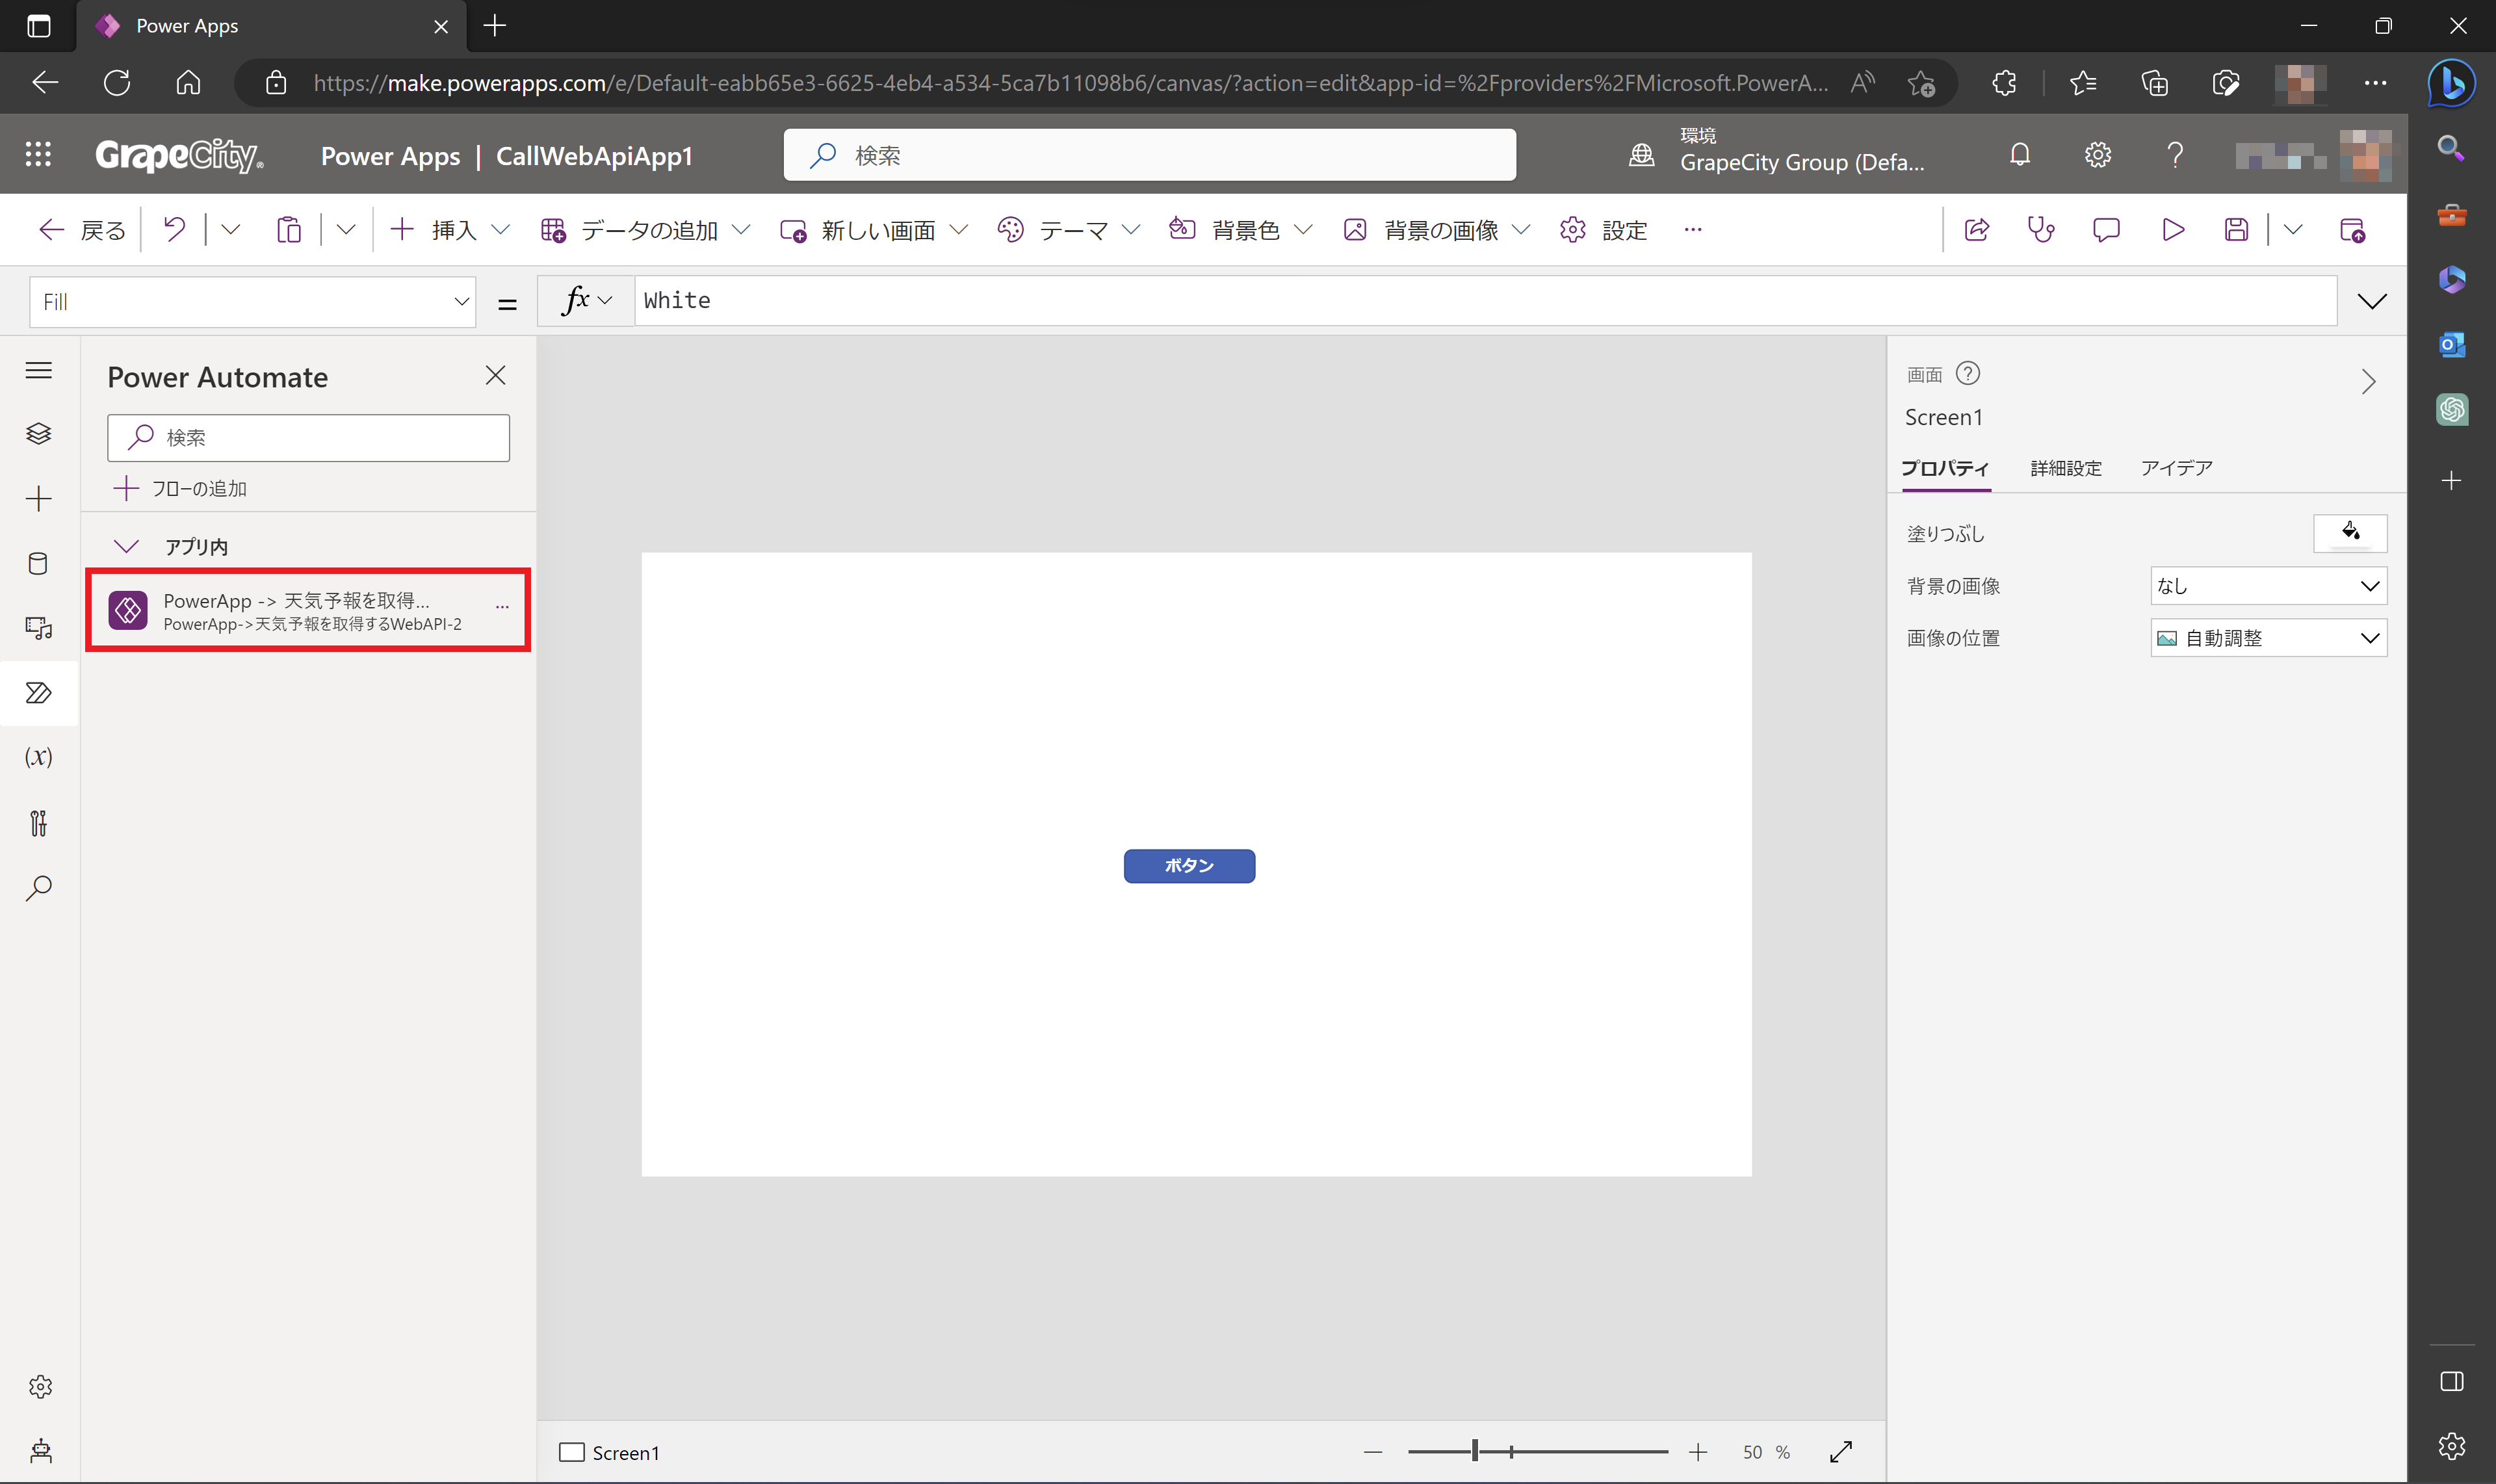
Task: Click the 戻る back button
Action: click(x=82, y=230)
